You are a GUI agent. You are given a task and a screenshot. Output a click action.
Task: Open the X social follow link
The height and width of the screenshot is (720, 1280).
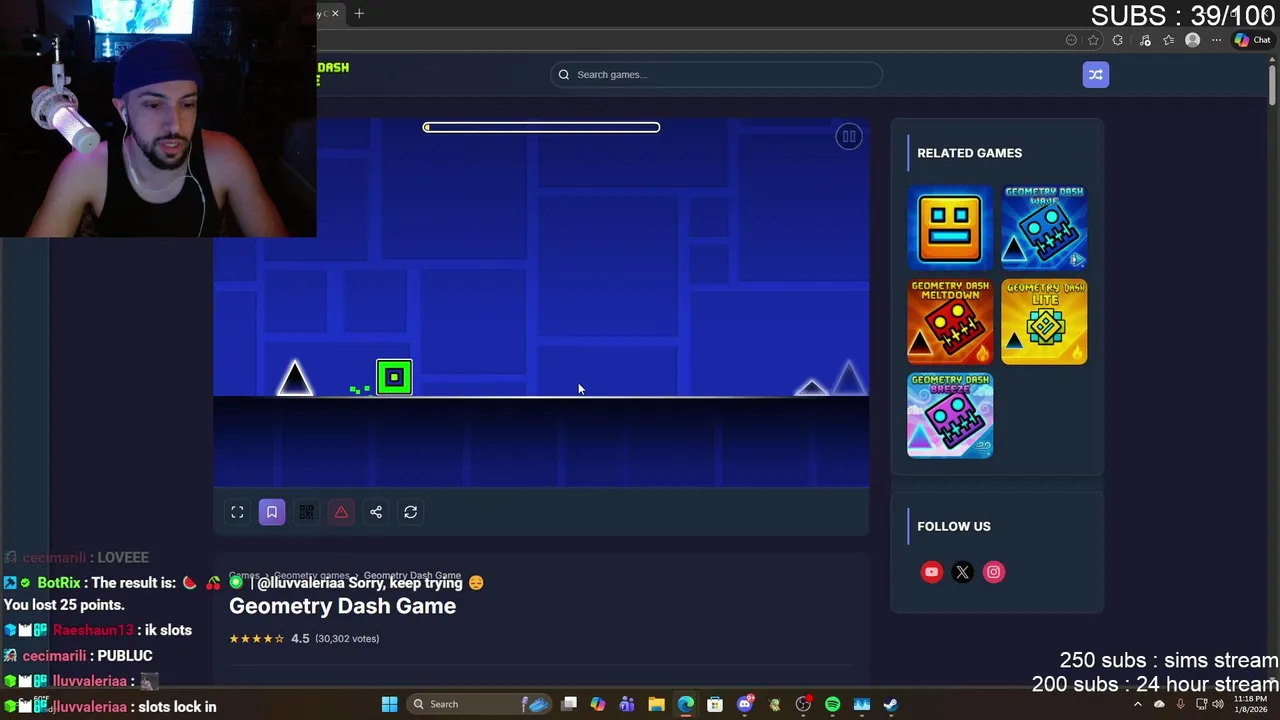pyautogui.click(x=962, y=572)
